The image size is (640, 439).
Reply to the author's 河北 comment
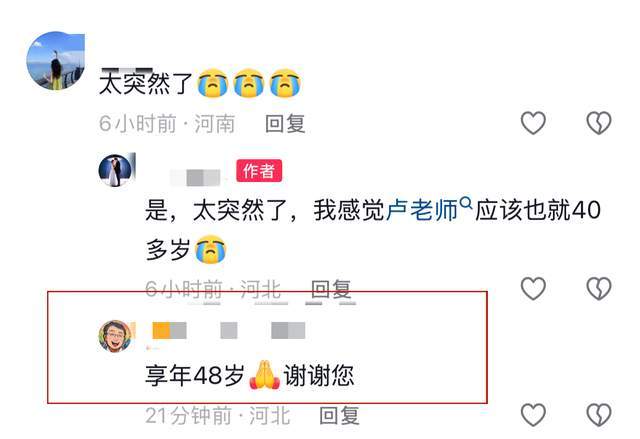point(331,289)
